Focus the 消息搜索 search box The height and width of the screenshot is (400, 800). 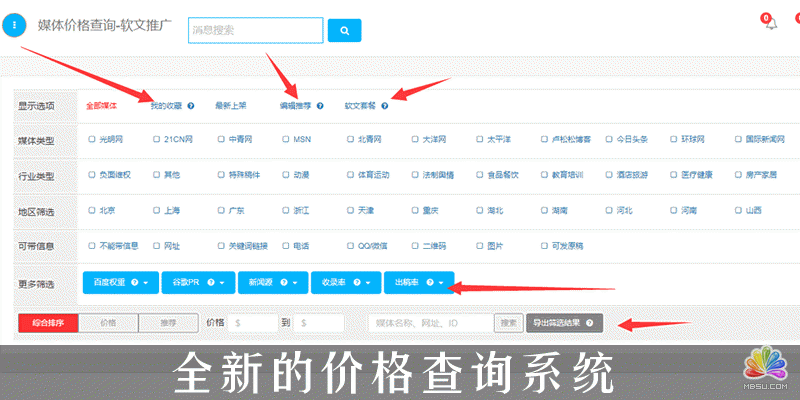255,31
